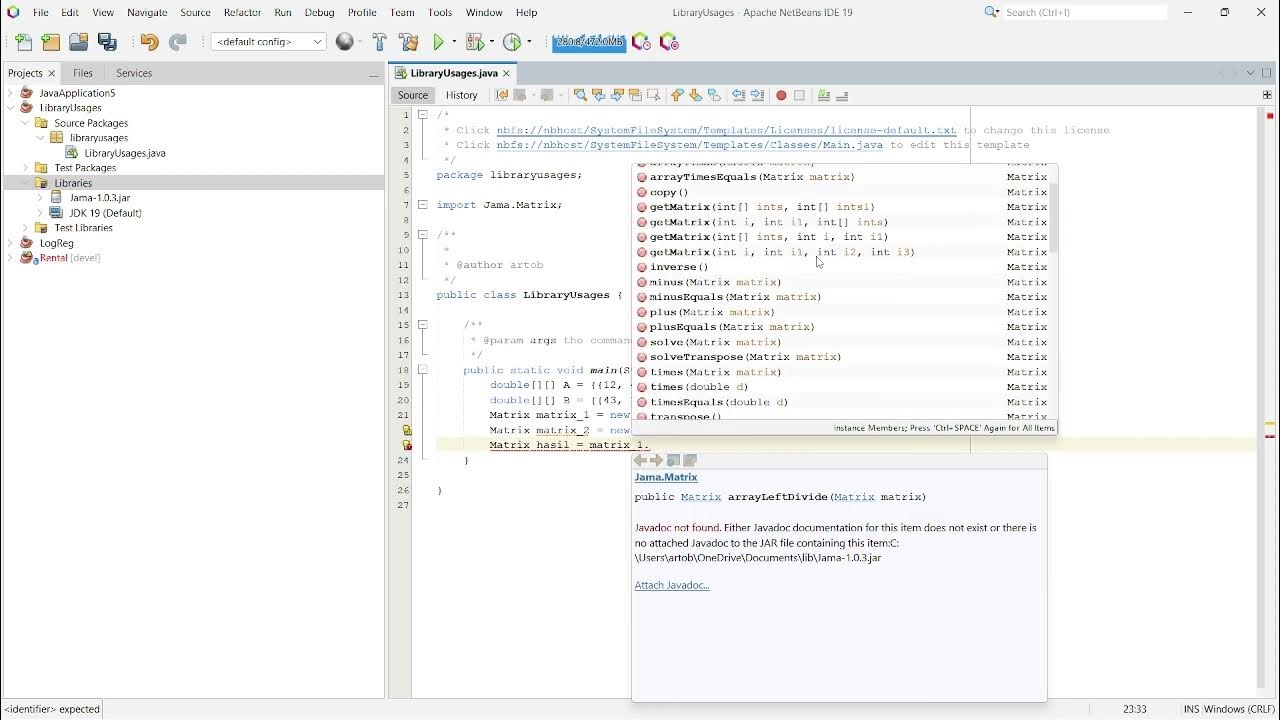Expand the Jama-1.0.3.jar library node
The width and height of the screenshot is (1280, 720).
pos(40,198)
